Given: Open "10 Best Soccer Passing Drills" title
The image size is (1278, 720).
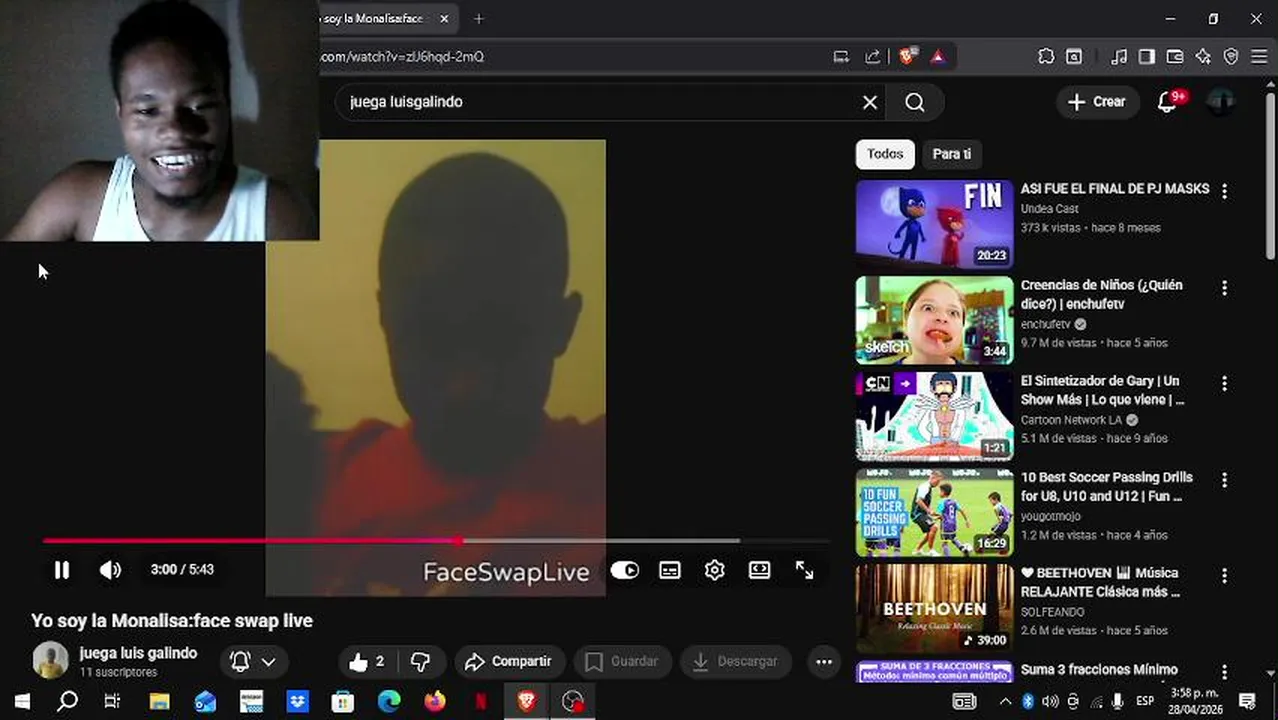Looking at the screenshot, I should (1107, 487).
